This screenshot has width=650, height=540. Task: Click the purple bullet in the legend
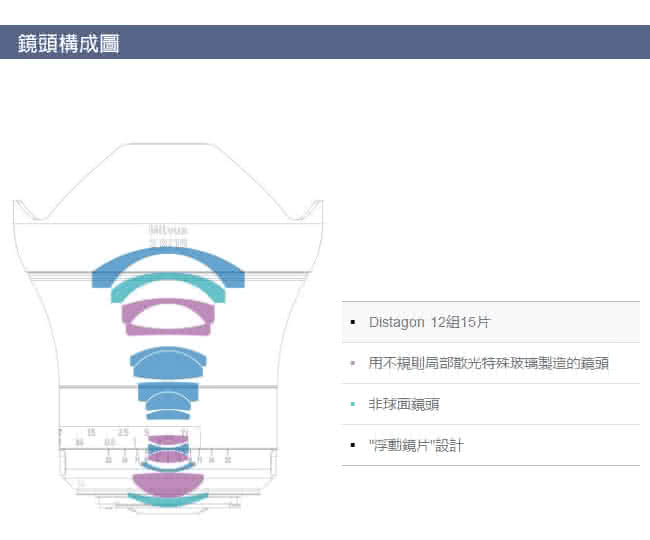353,363
